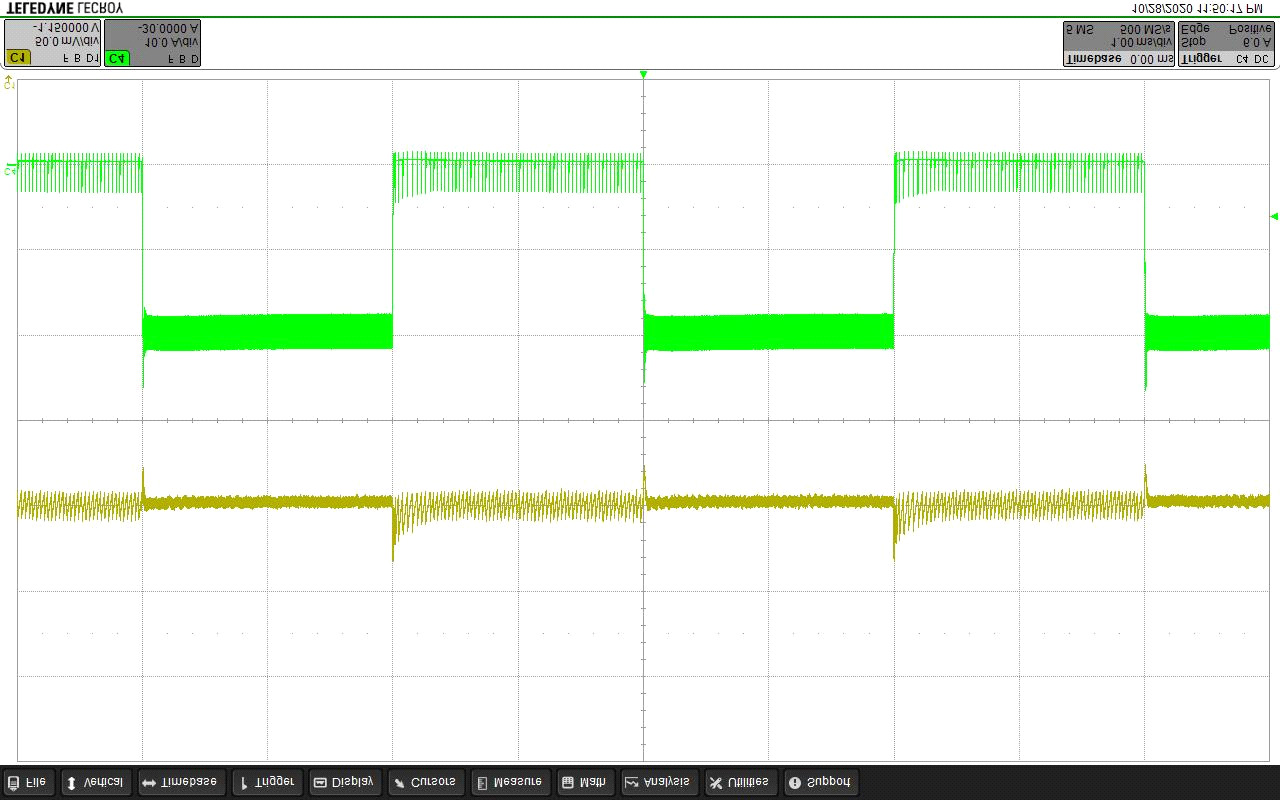Open the File menu
Screen dimensions: 1280x800
(x=27, y=782)
